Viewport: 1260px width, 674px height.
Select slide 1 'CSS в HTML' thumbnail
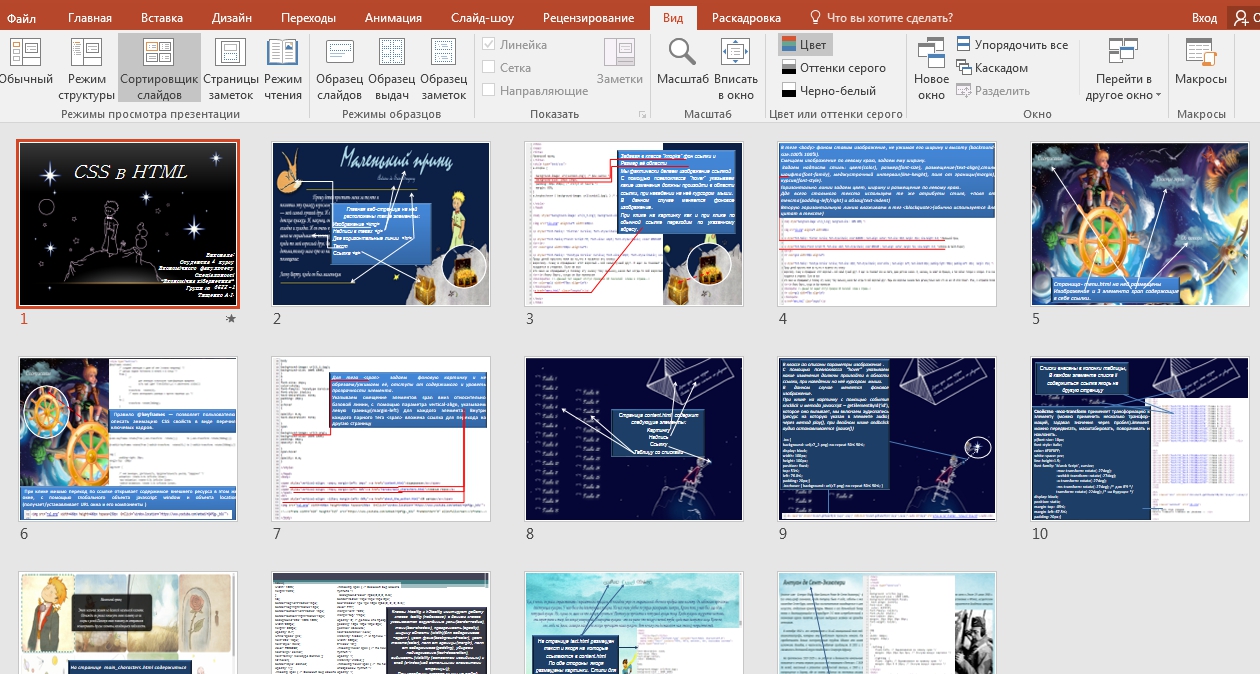[128, 223]
